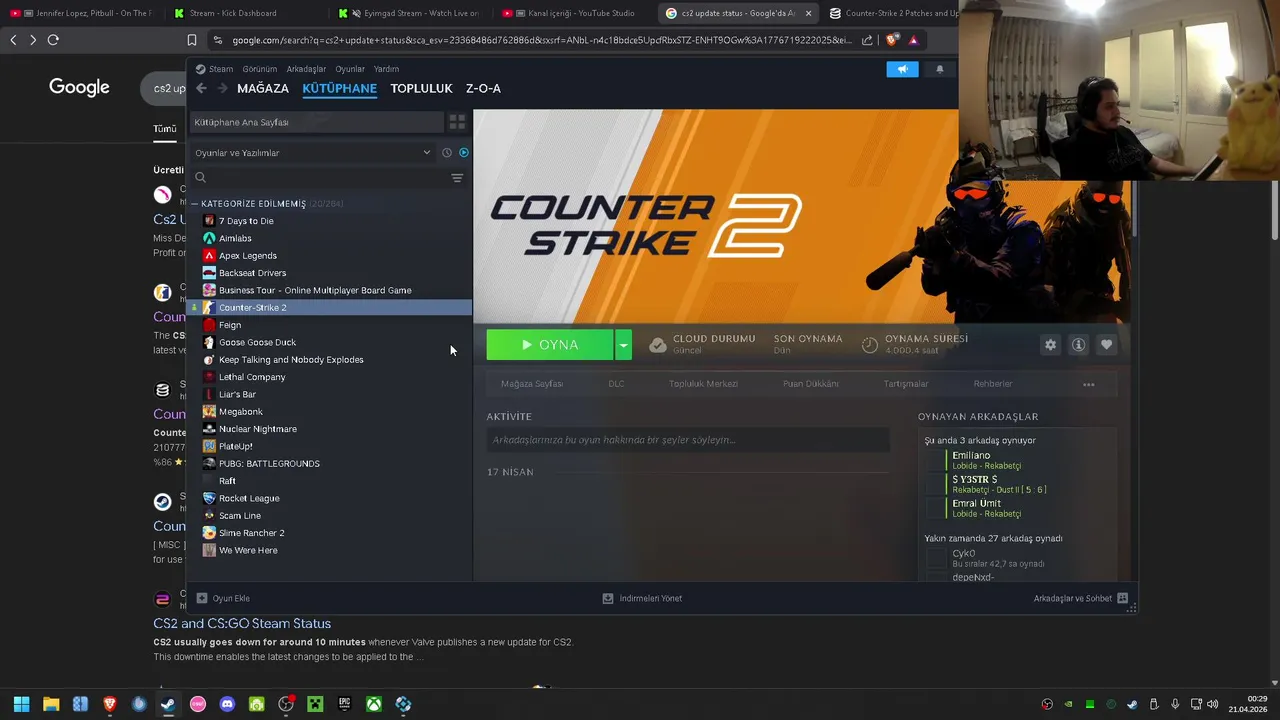Expand the OYNA button dropdown arrow
The image size is (1280, 720).
[623, 345]
